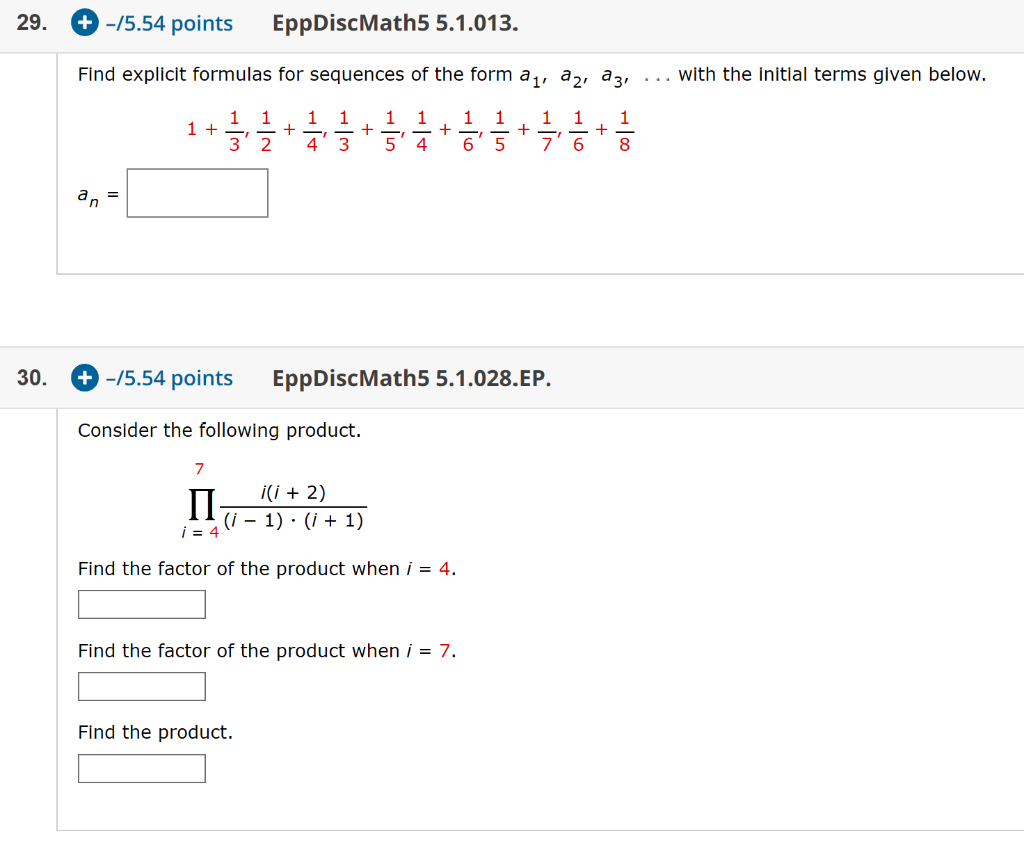
Task: Click the blue plus icon beside question 30
Action: (x=86, y=378)
